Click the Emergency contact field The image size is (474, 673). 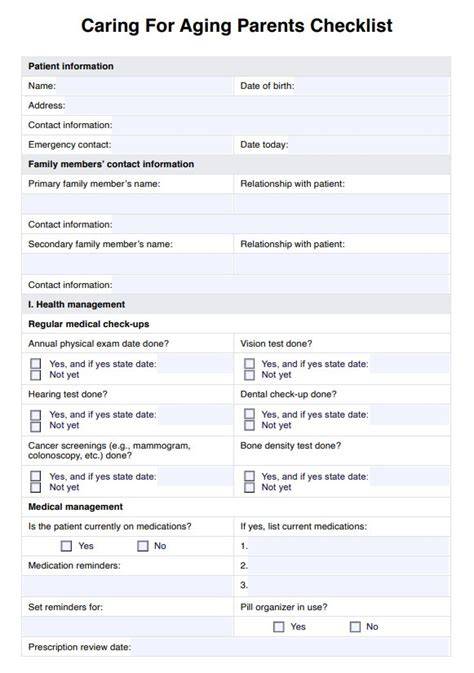(x=172, y=145)
